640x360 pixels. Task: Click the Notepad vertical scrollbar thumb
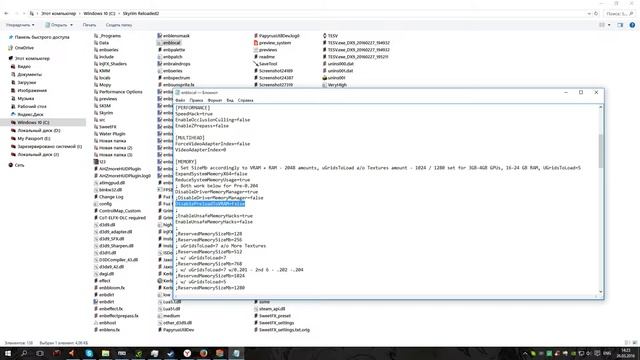[600, 151]
